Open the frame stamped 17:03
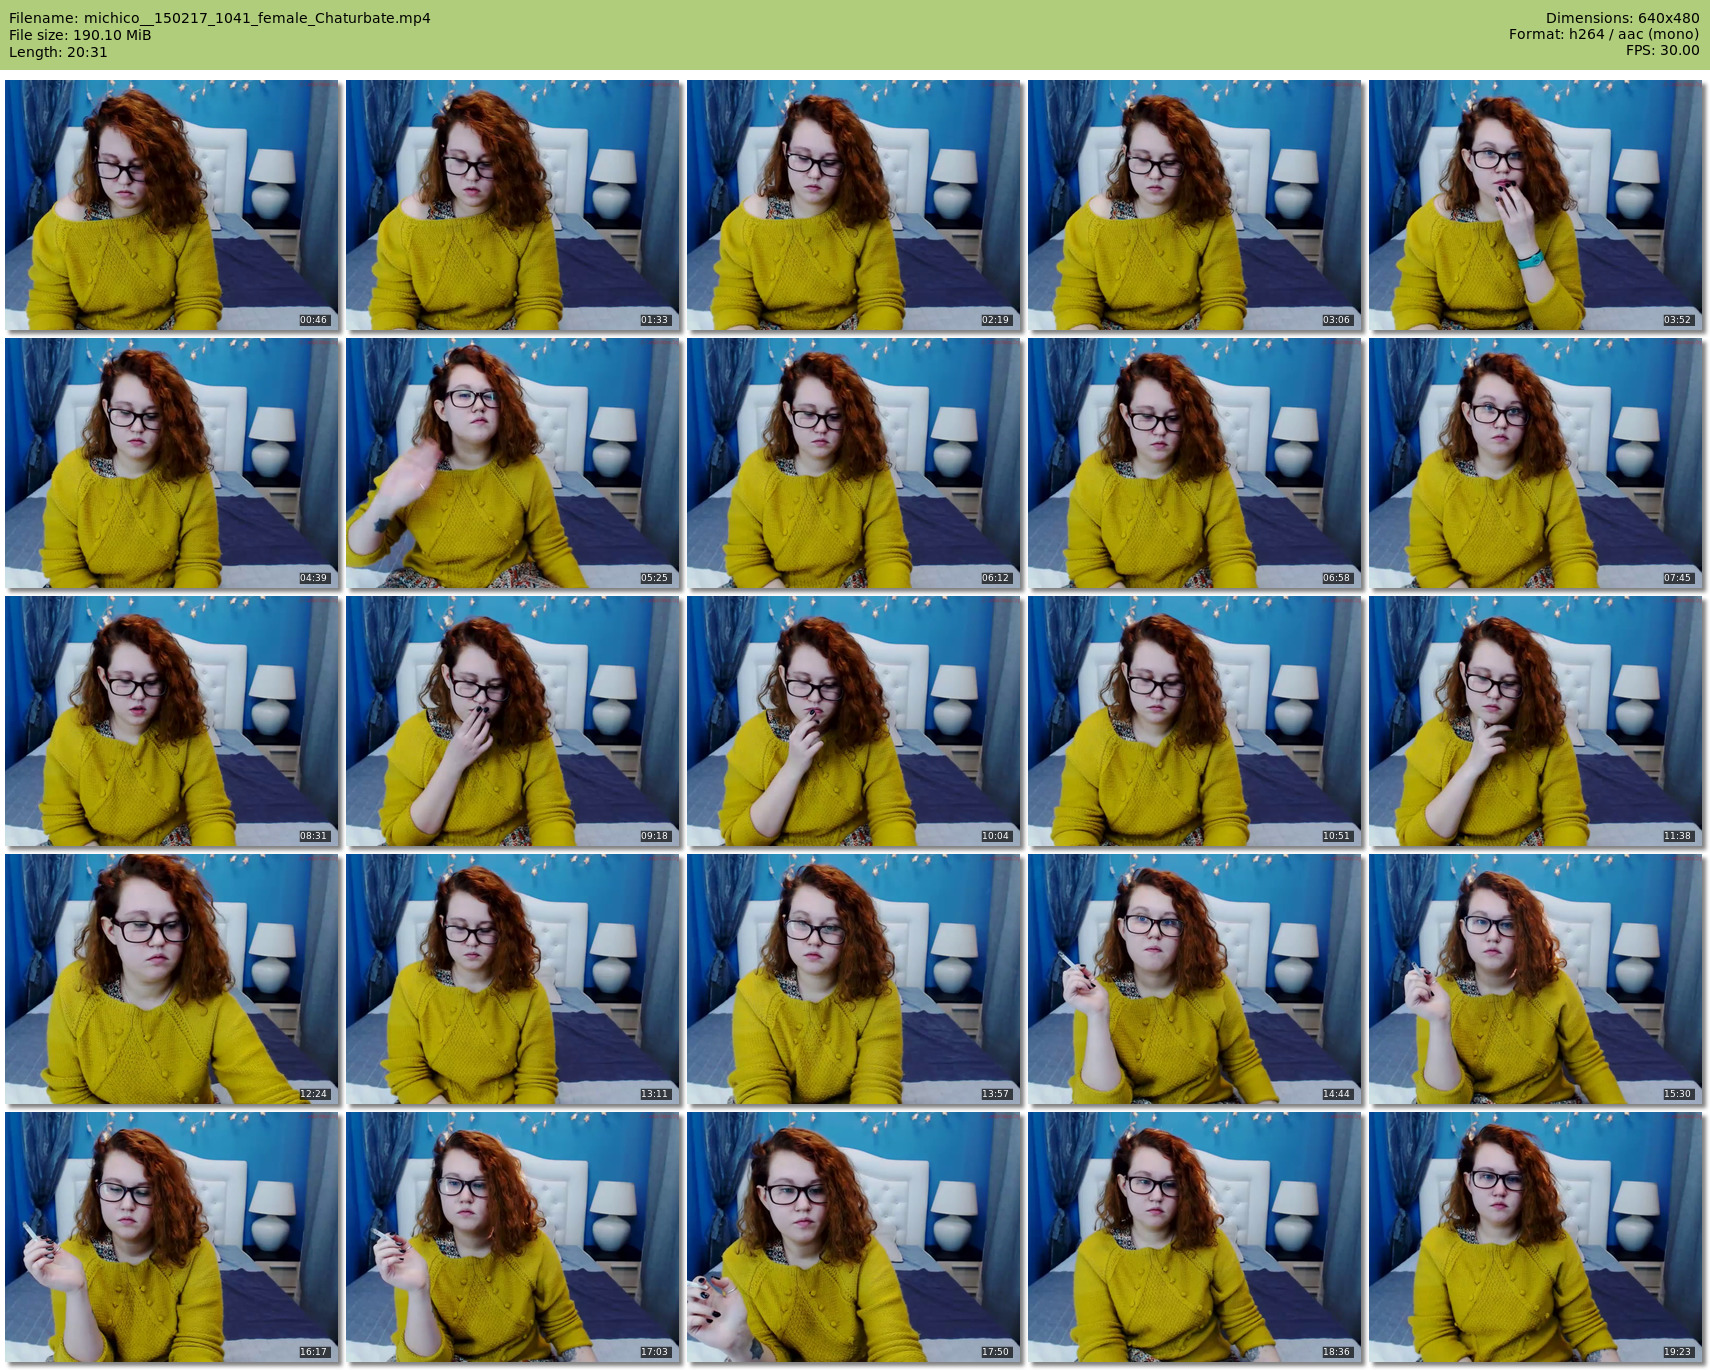This screenshot has width=1710, height=1370. point(513,1237)
